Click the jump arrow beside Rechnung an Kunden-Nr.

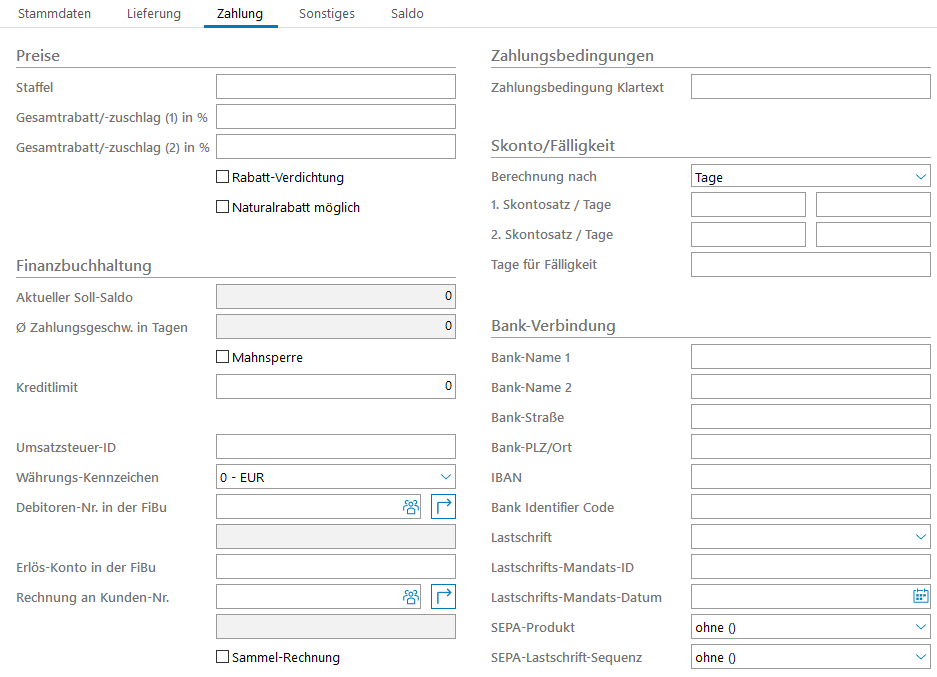click(x=443, y=597)
